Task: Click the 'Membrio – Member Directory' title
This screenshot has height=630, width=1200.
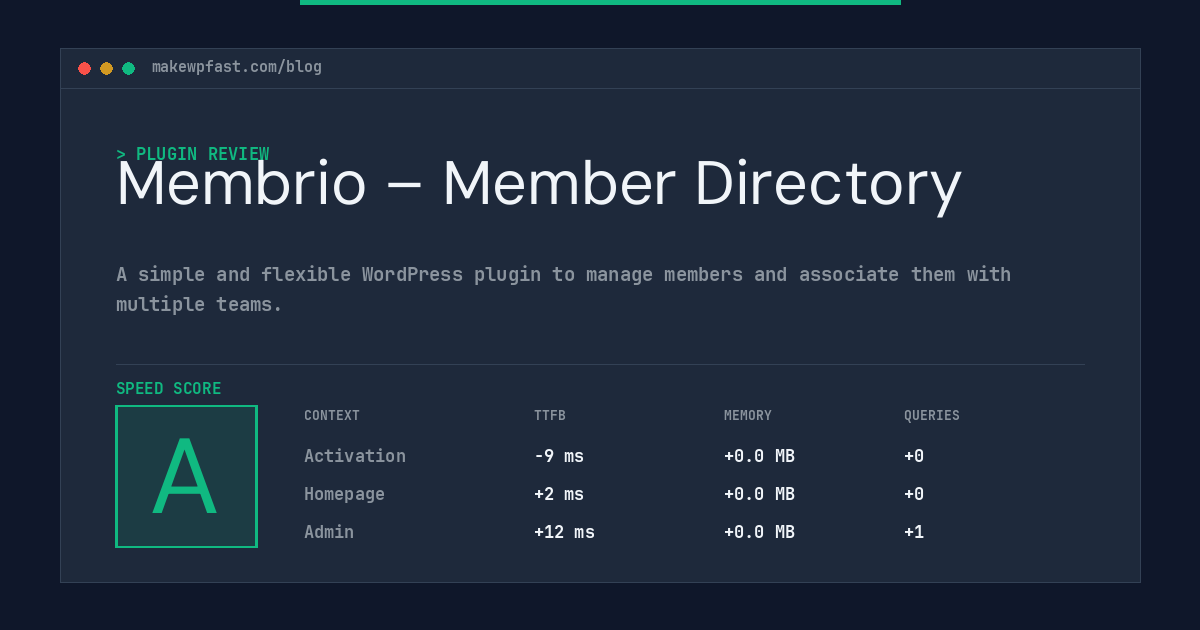Action: click(x=539, y=185)
